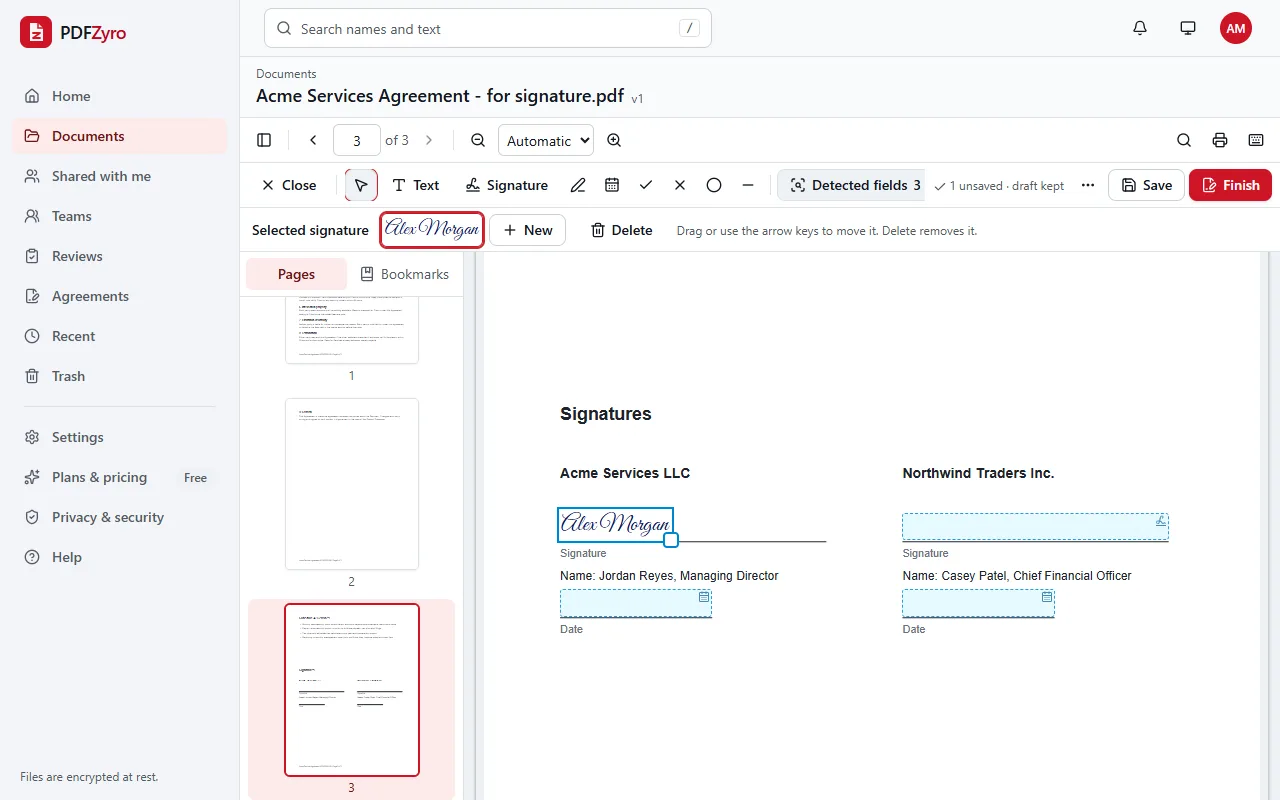Close the editing toolbar
1280x800 pixels.
[x=289, y=185]
